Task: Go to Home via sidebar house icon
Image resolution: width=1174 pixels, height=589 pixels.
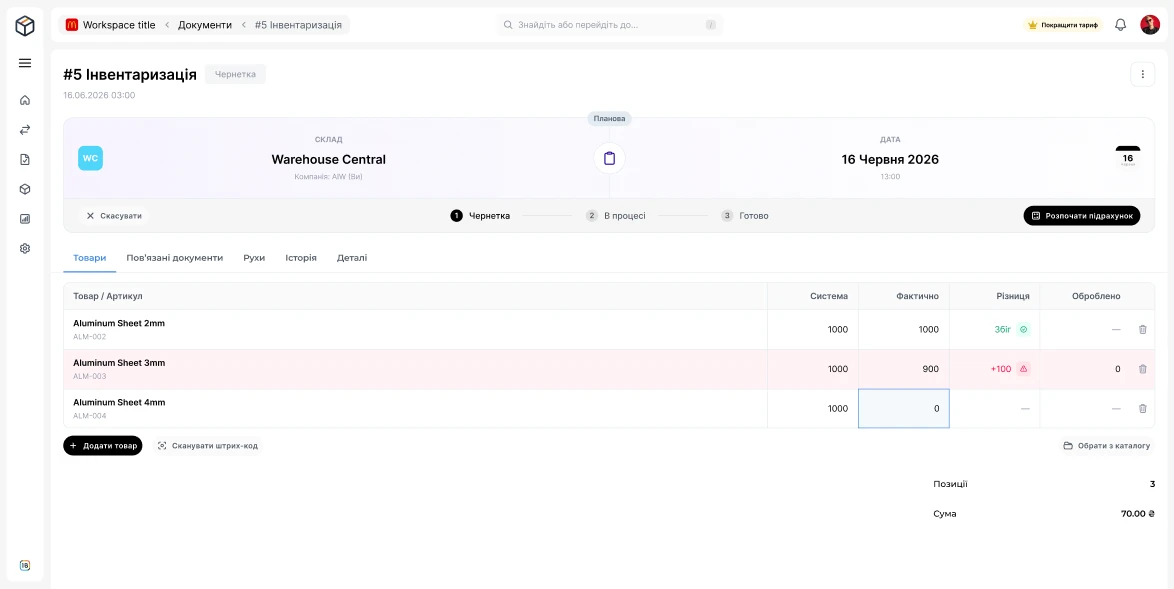Action: [x=25, y=100]
